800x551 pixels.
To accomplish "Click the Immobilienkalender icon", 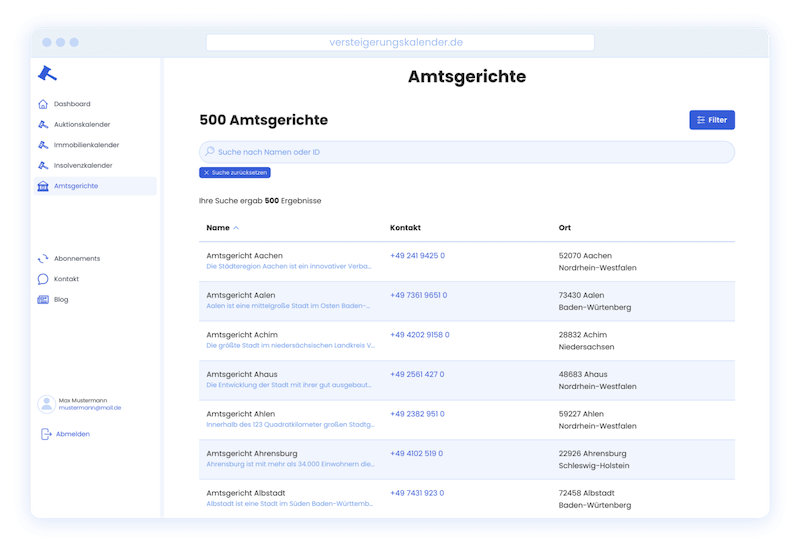I will click(43, 145).
